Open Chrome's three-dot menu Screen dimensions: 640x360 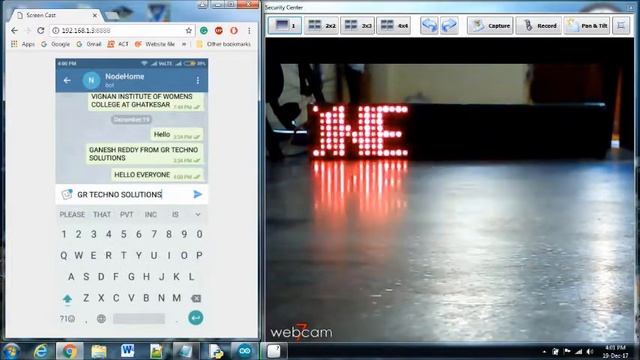pos(249,31)
